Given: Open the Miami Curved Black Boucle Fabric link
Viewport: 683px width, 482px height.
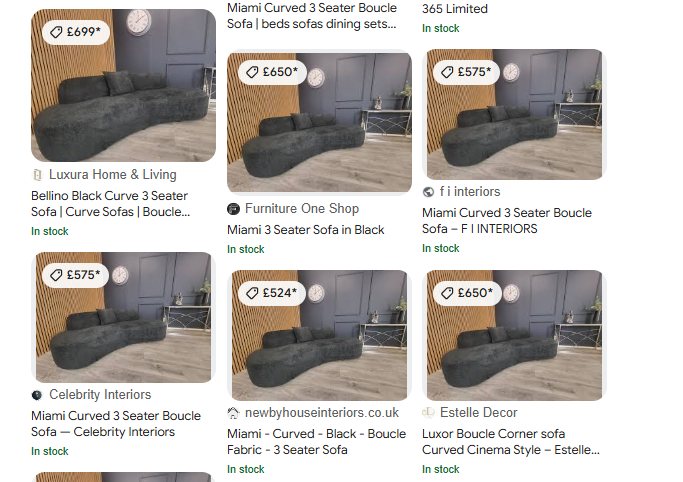Looking at the screenshot, I should (317, 442).
